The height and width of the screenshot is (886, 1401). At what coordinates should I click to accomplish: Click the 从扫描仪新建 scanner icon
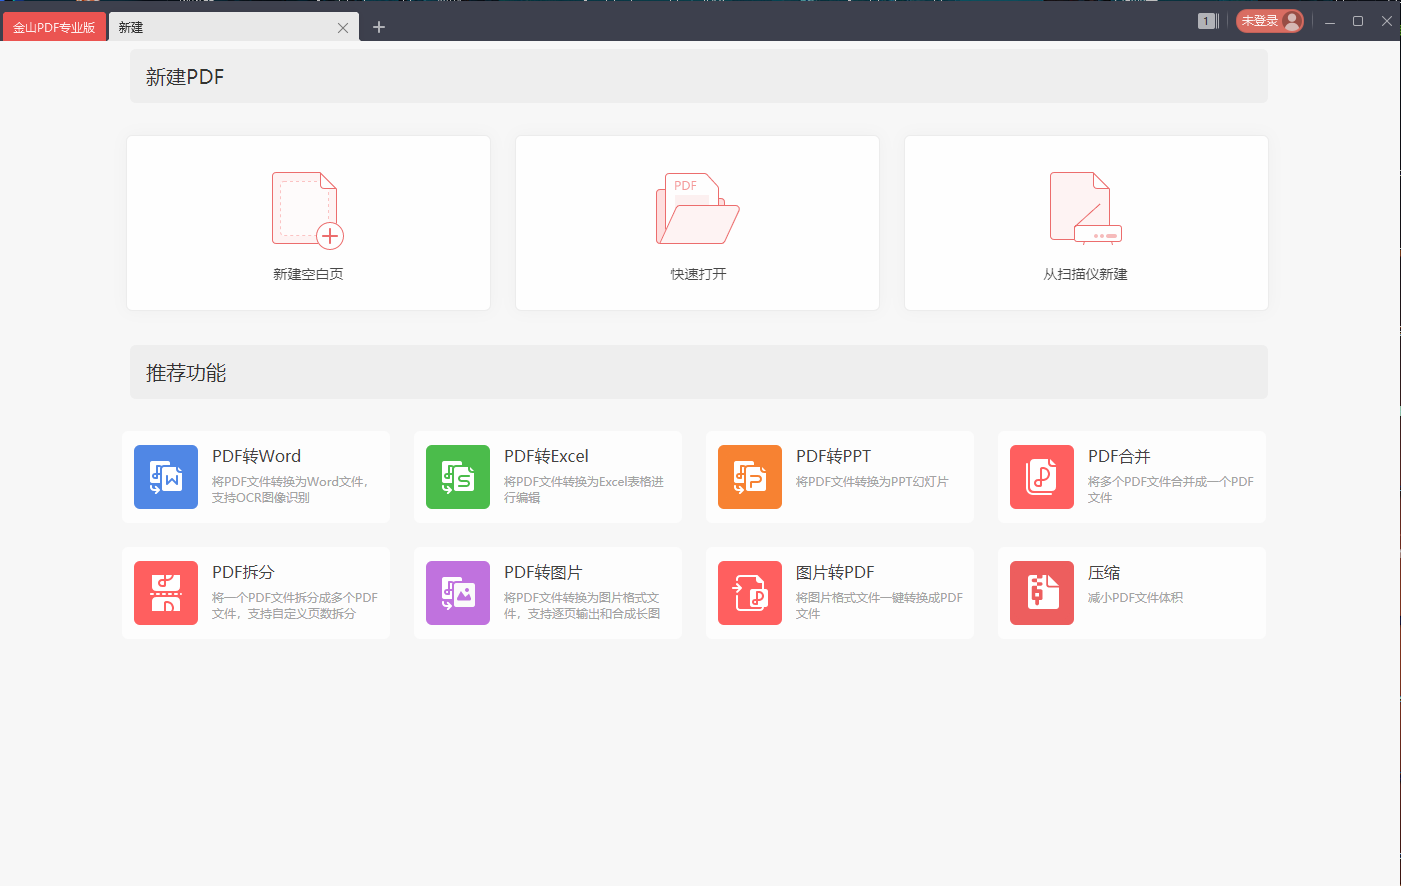(x=1085, y=209)
